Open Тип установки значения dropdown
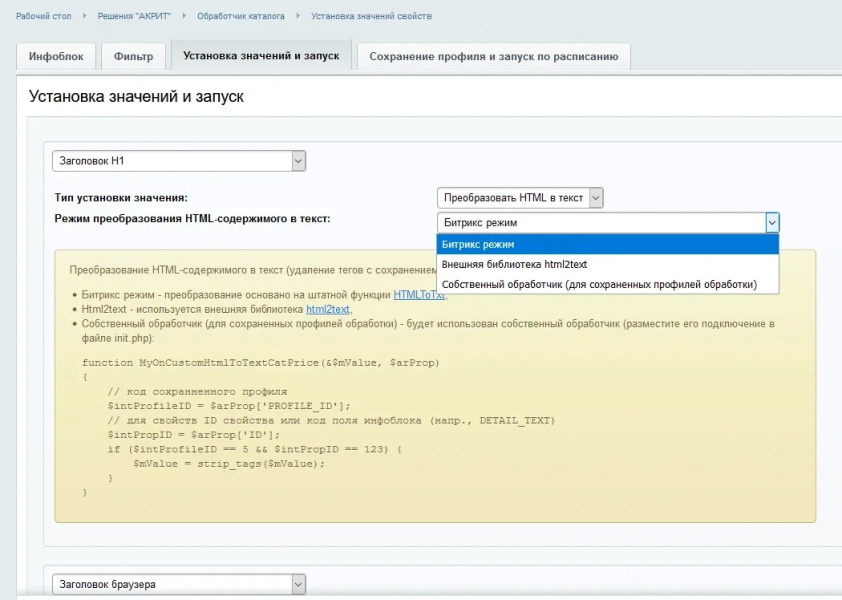Screen dimensions: 842x600 pyautogui.click(x=520, y=198)
